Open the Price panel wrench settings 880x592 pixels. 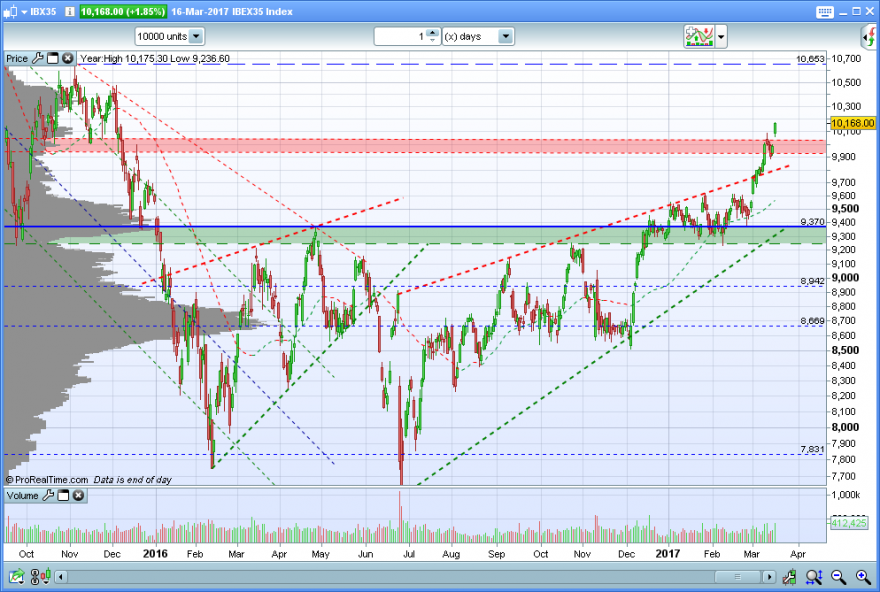(x=38, y=58)
